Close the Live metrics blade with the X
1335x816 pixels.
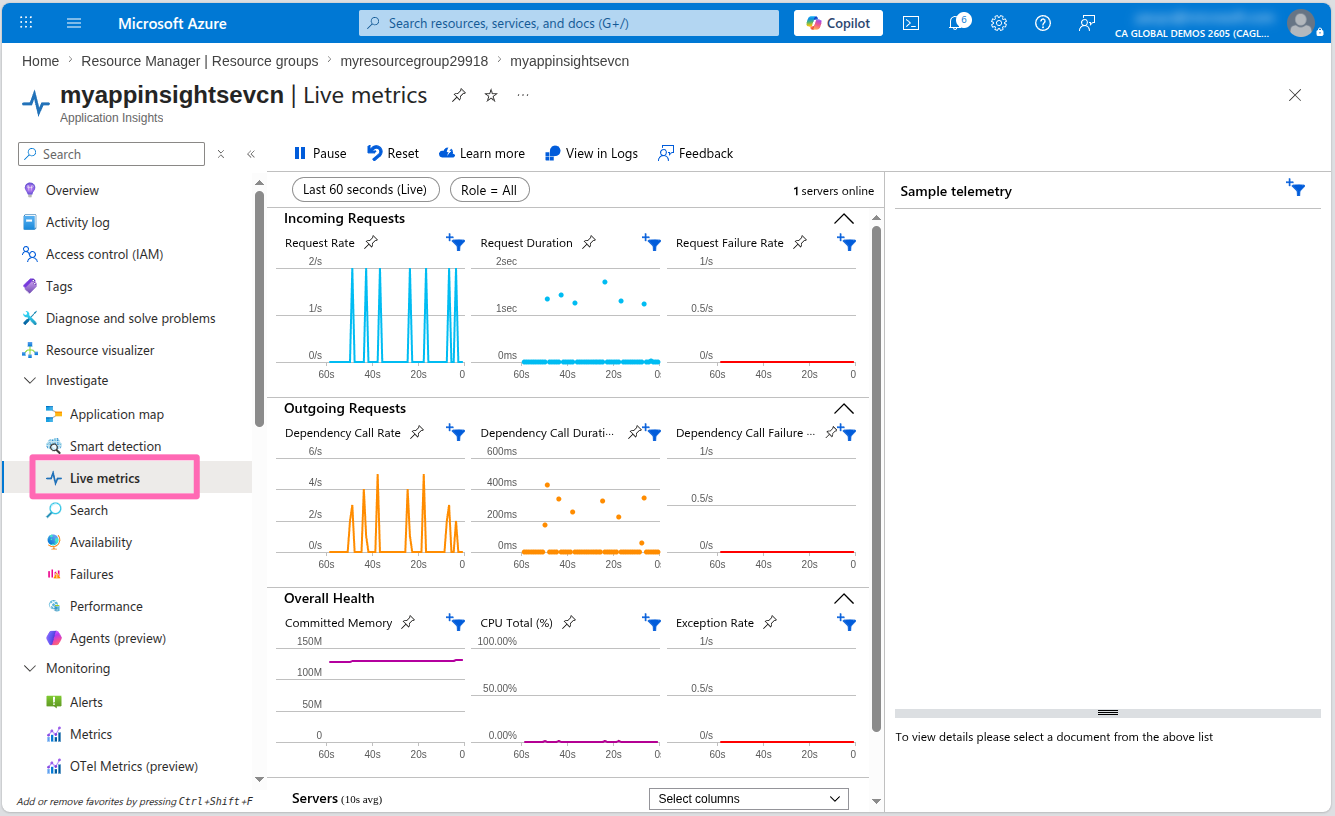[1295, 95]
